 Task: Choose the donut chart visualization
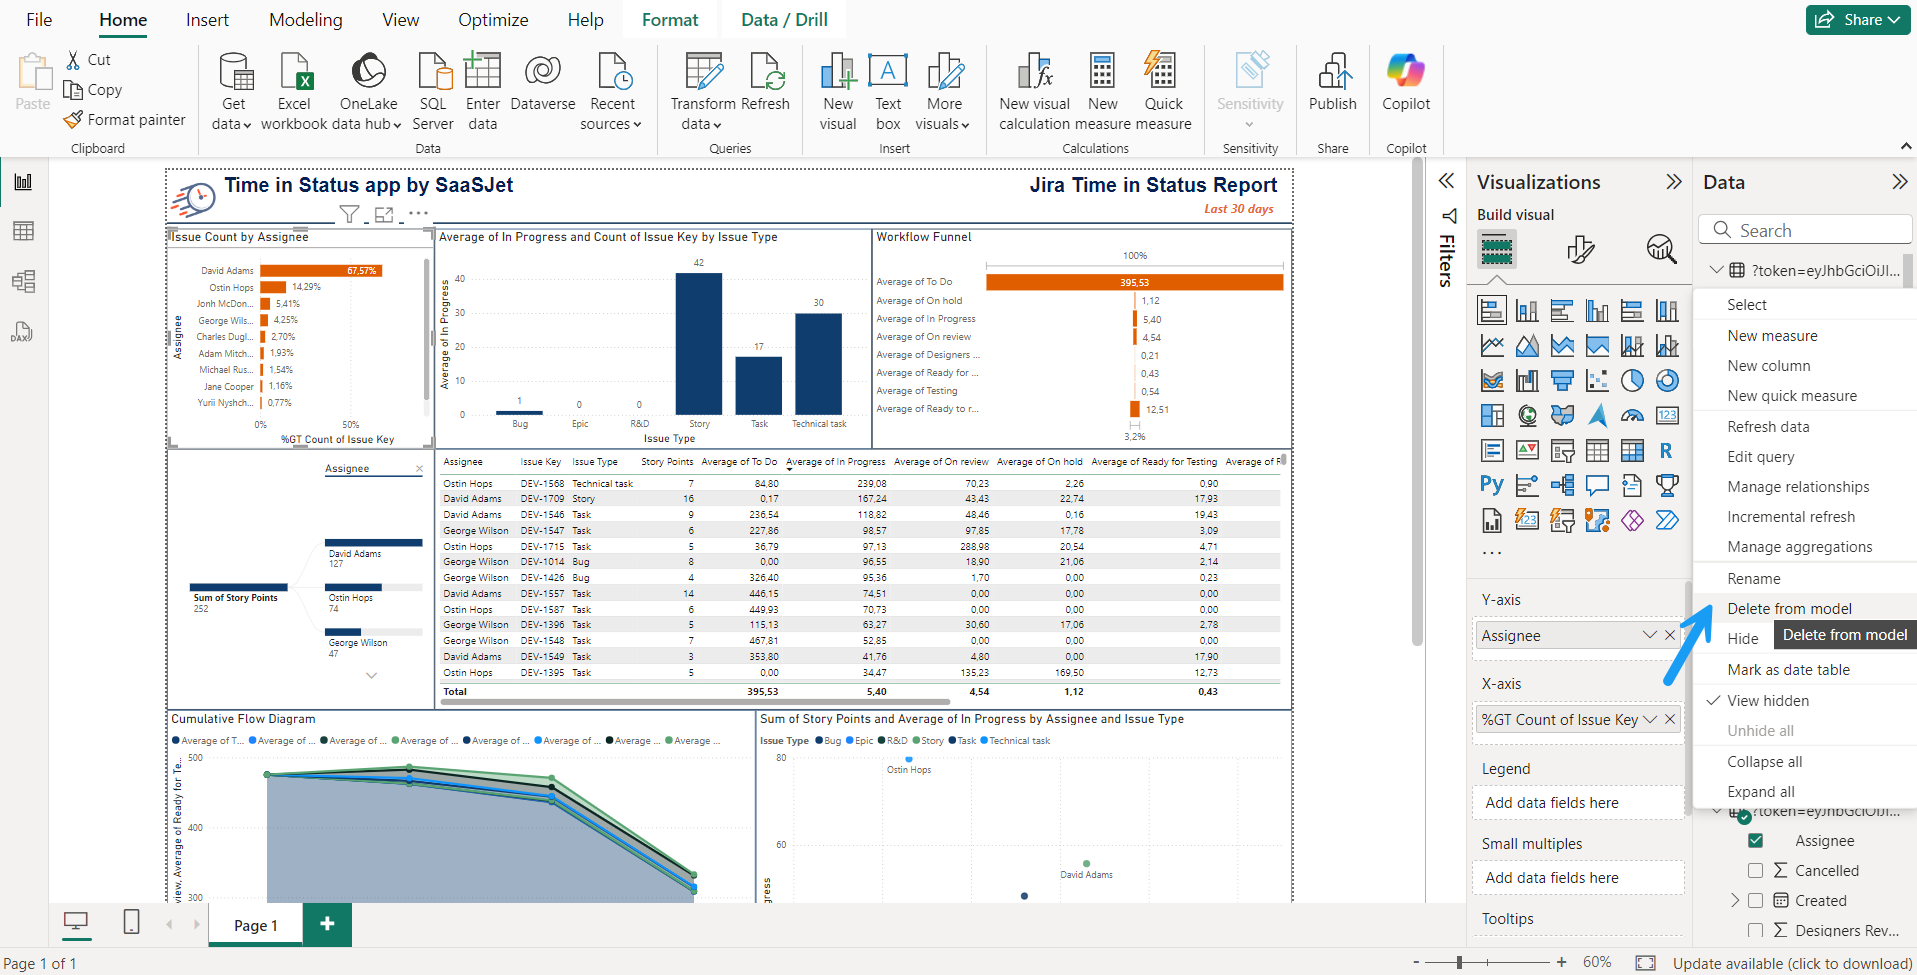coord(1667,381)
